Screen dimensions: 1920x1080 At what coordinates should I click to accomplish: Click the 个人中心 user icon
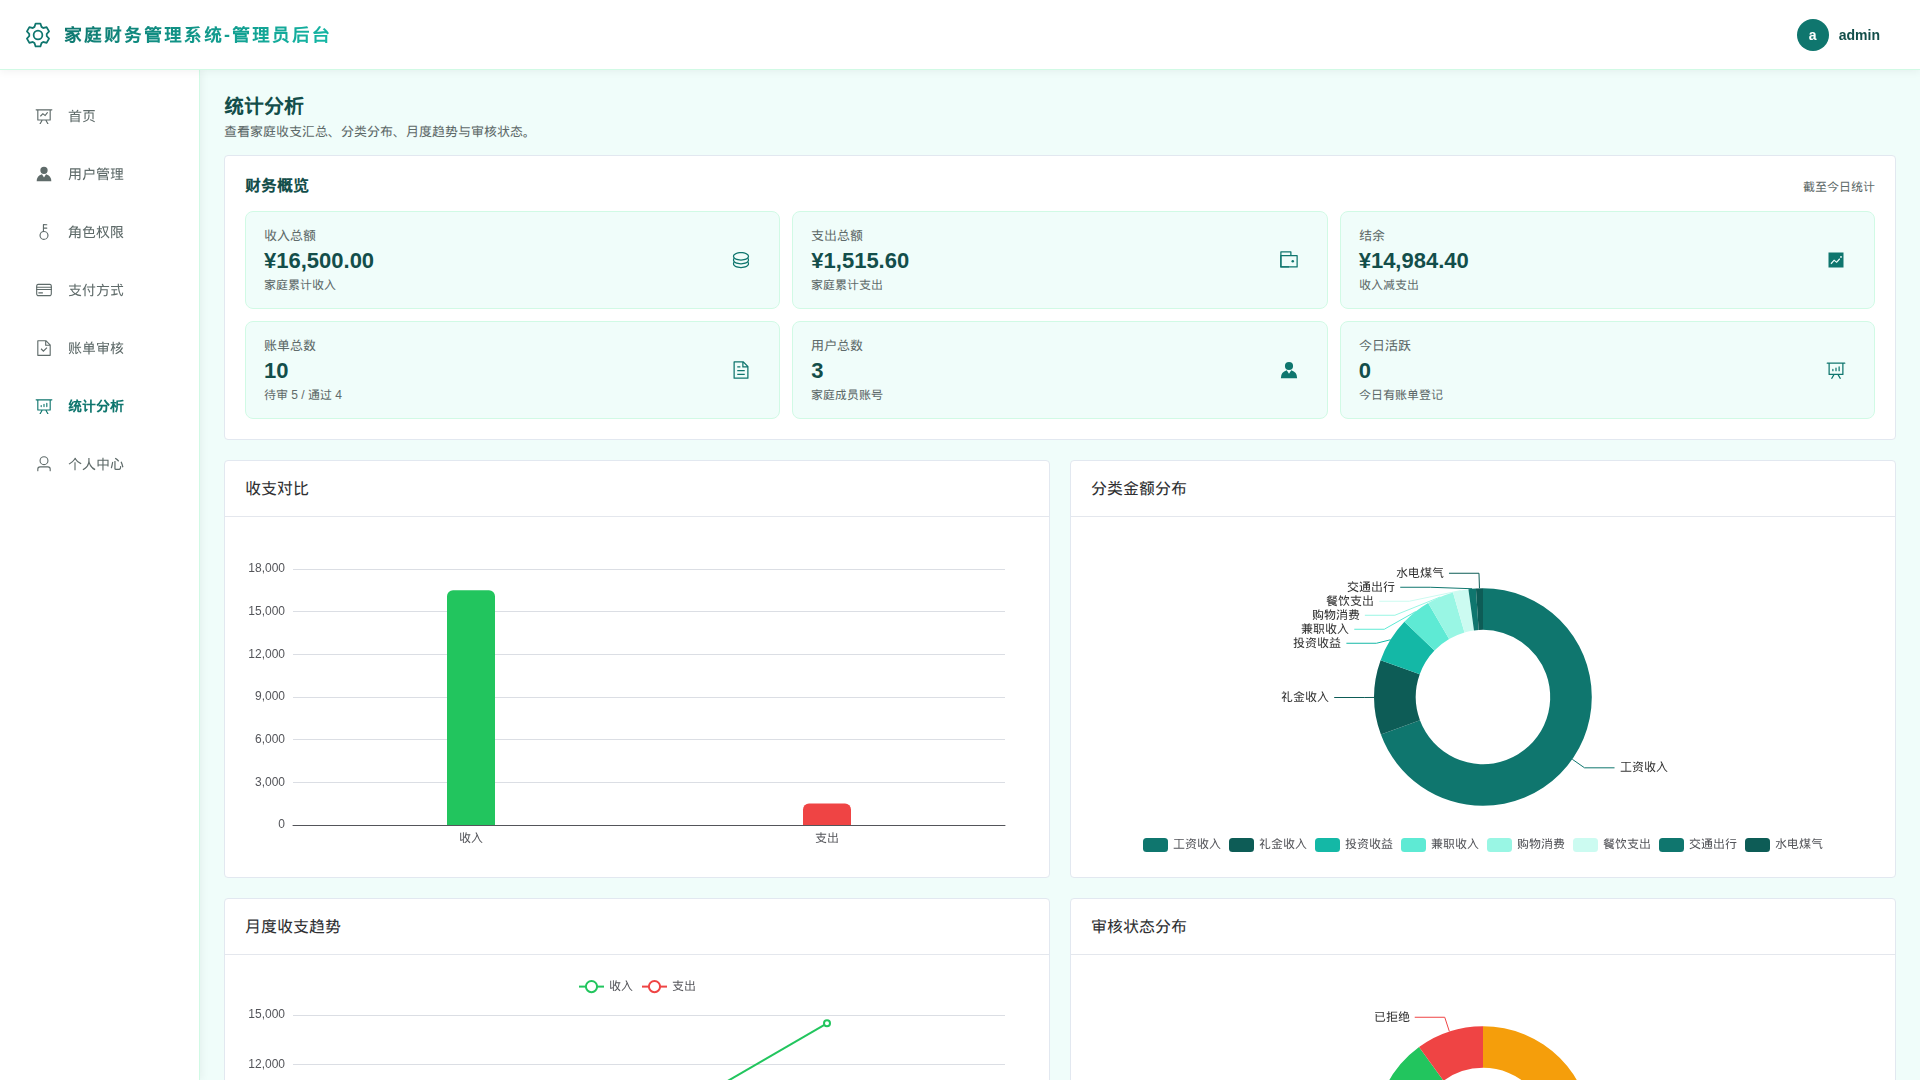(44, 464)
